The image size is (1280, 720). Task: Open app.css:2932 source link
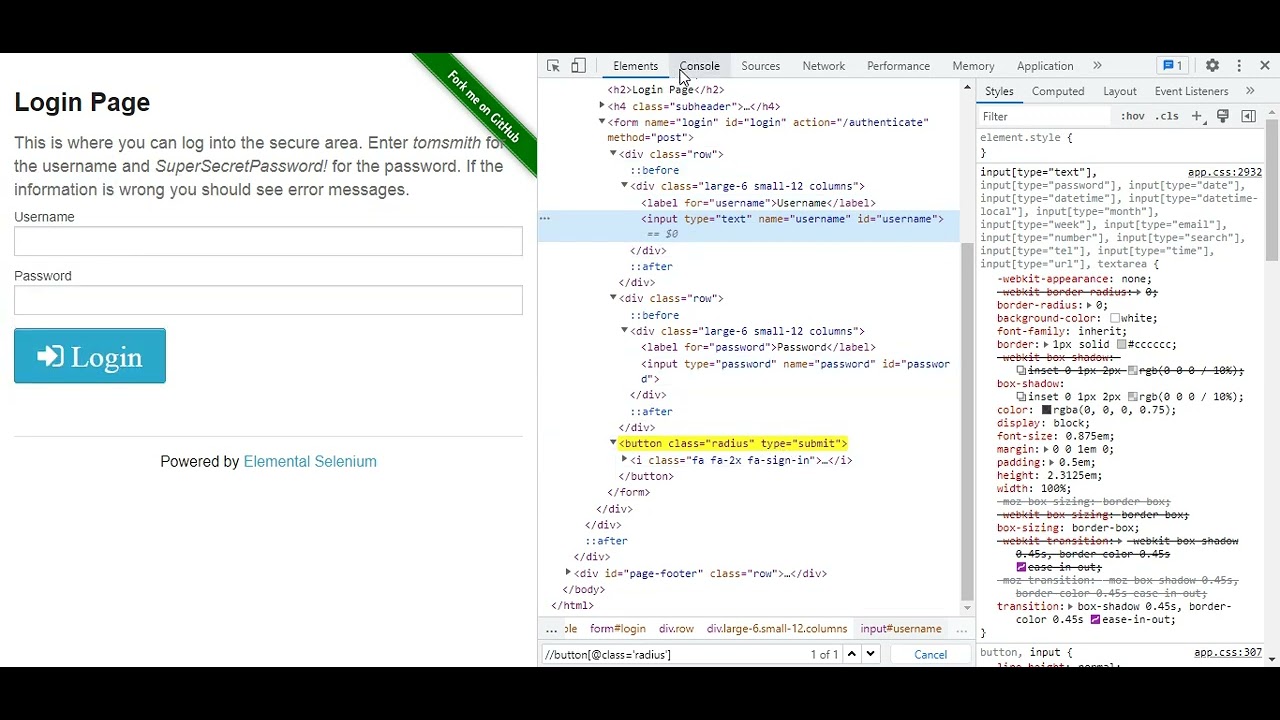point(1224,172)
